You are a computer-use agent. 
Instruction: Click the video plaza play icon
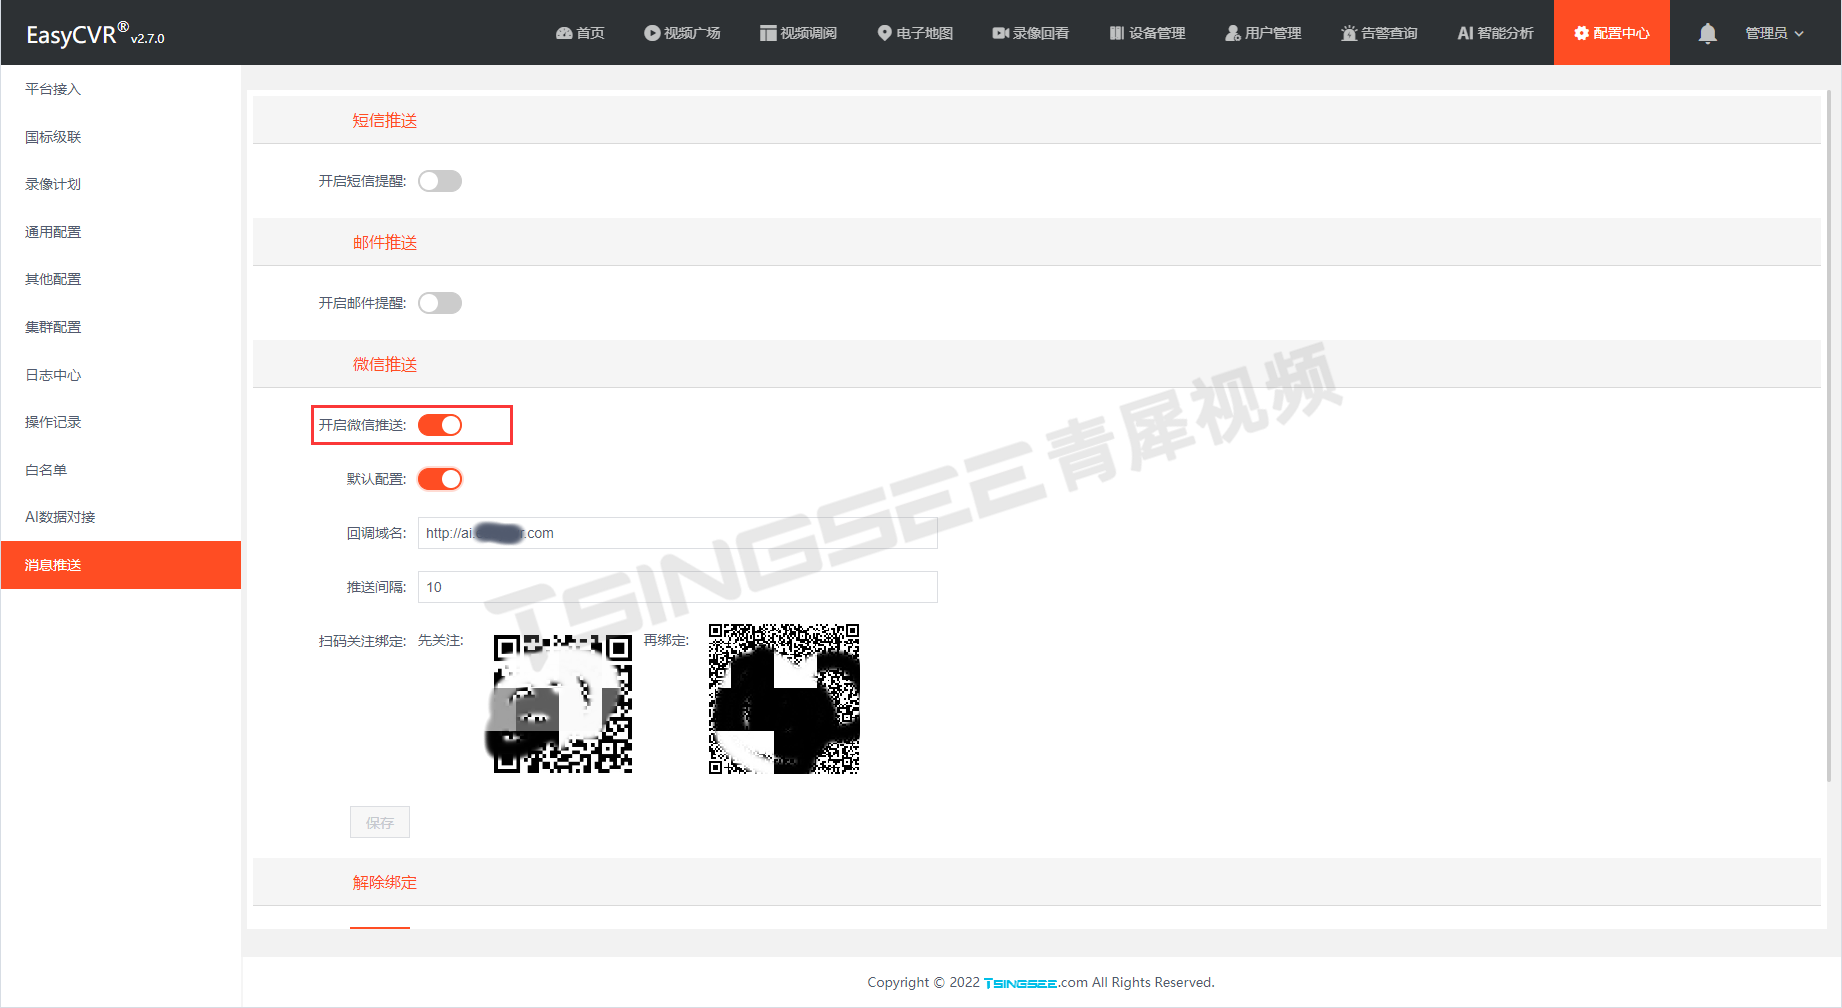click(652, 33)
